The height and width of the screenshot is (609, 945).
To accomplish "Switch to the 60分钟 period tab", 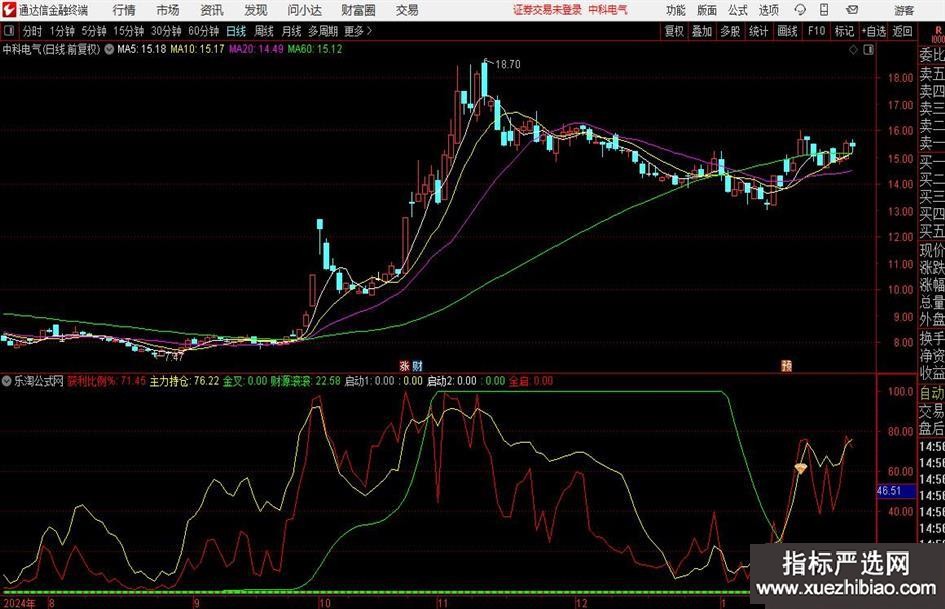I will (204, 31).
